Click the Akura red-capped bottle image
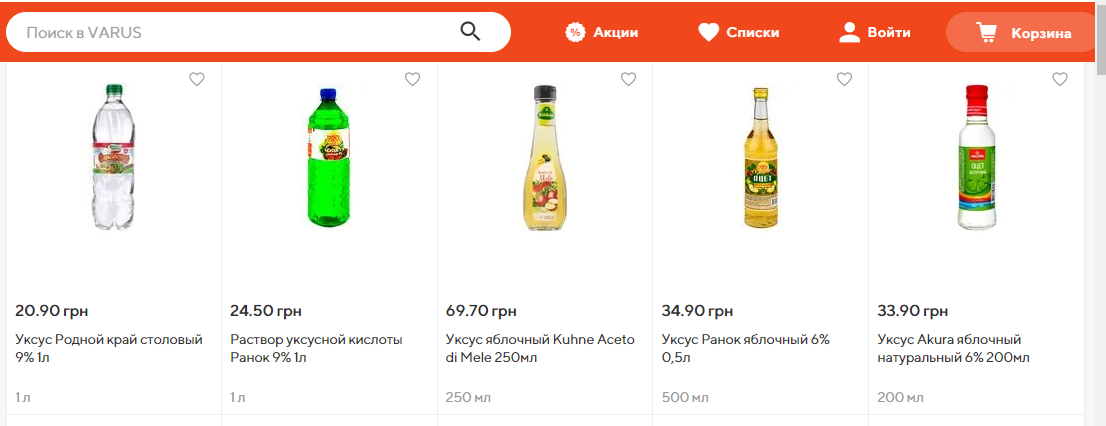Screen dimensions: 1106x426 pos(975,158)
